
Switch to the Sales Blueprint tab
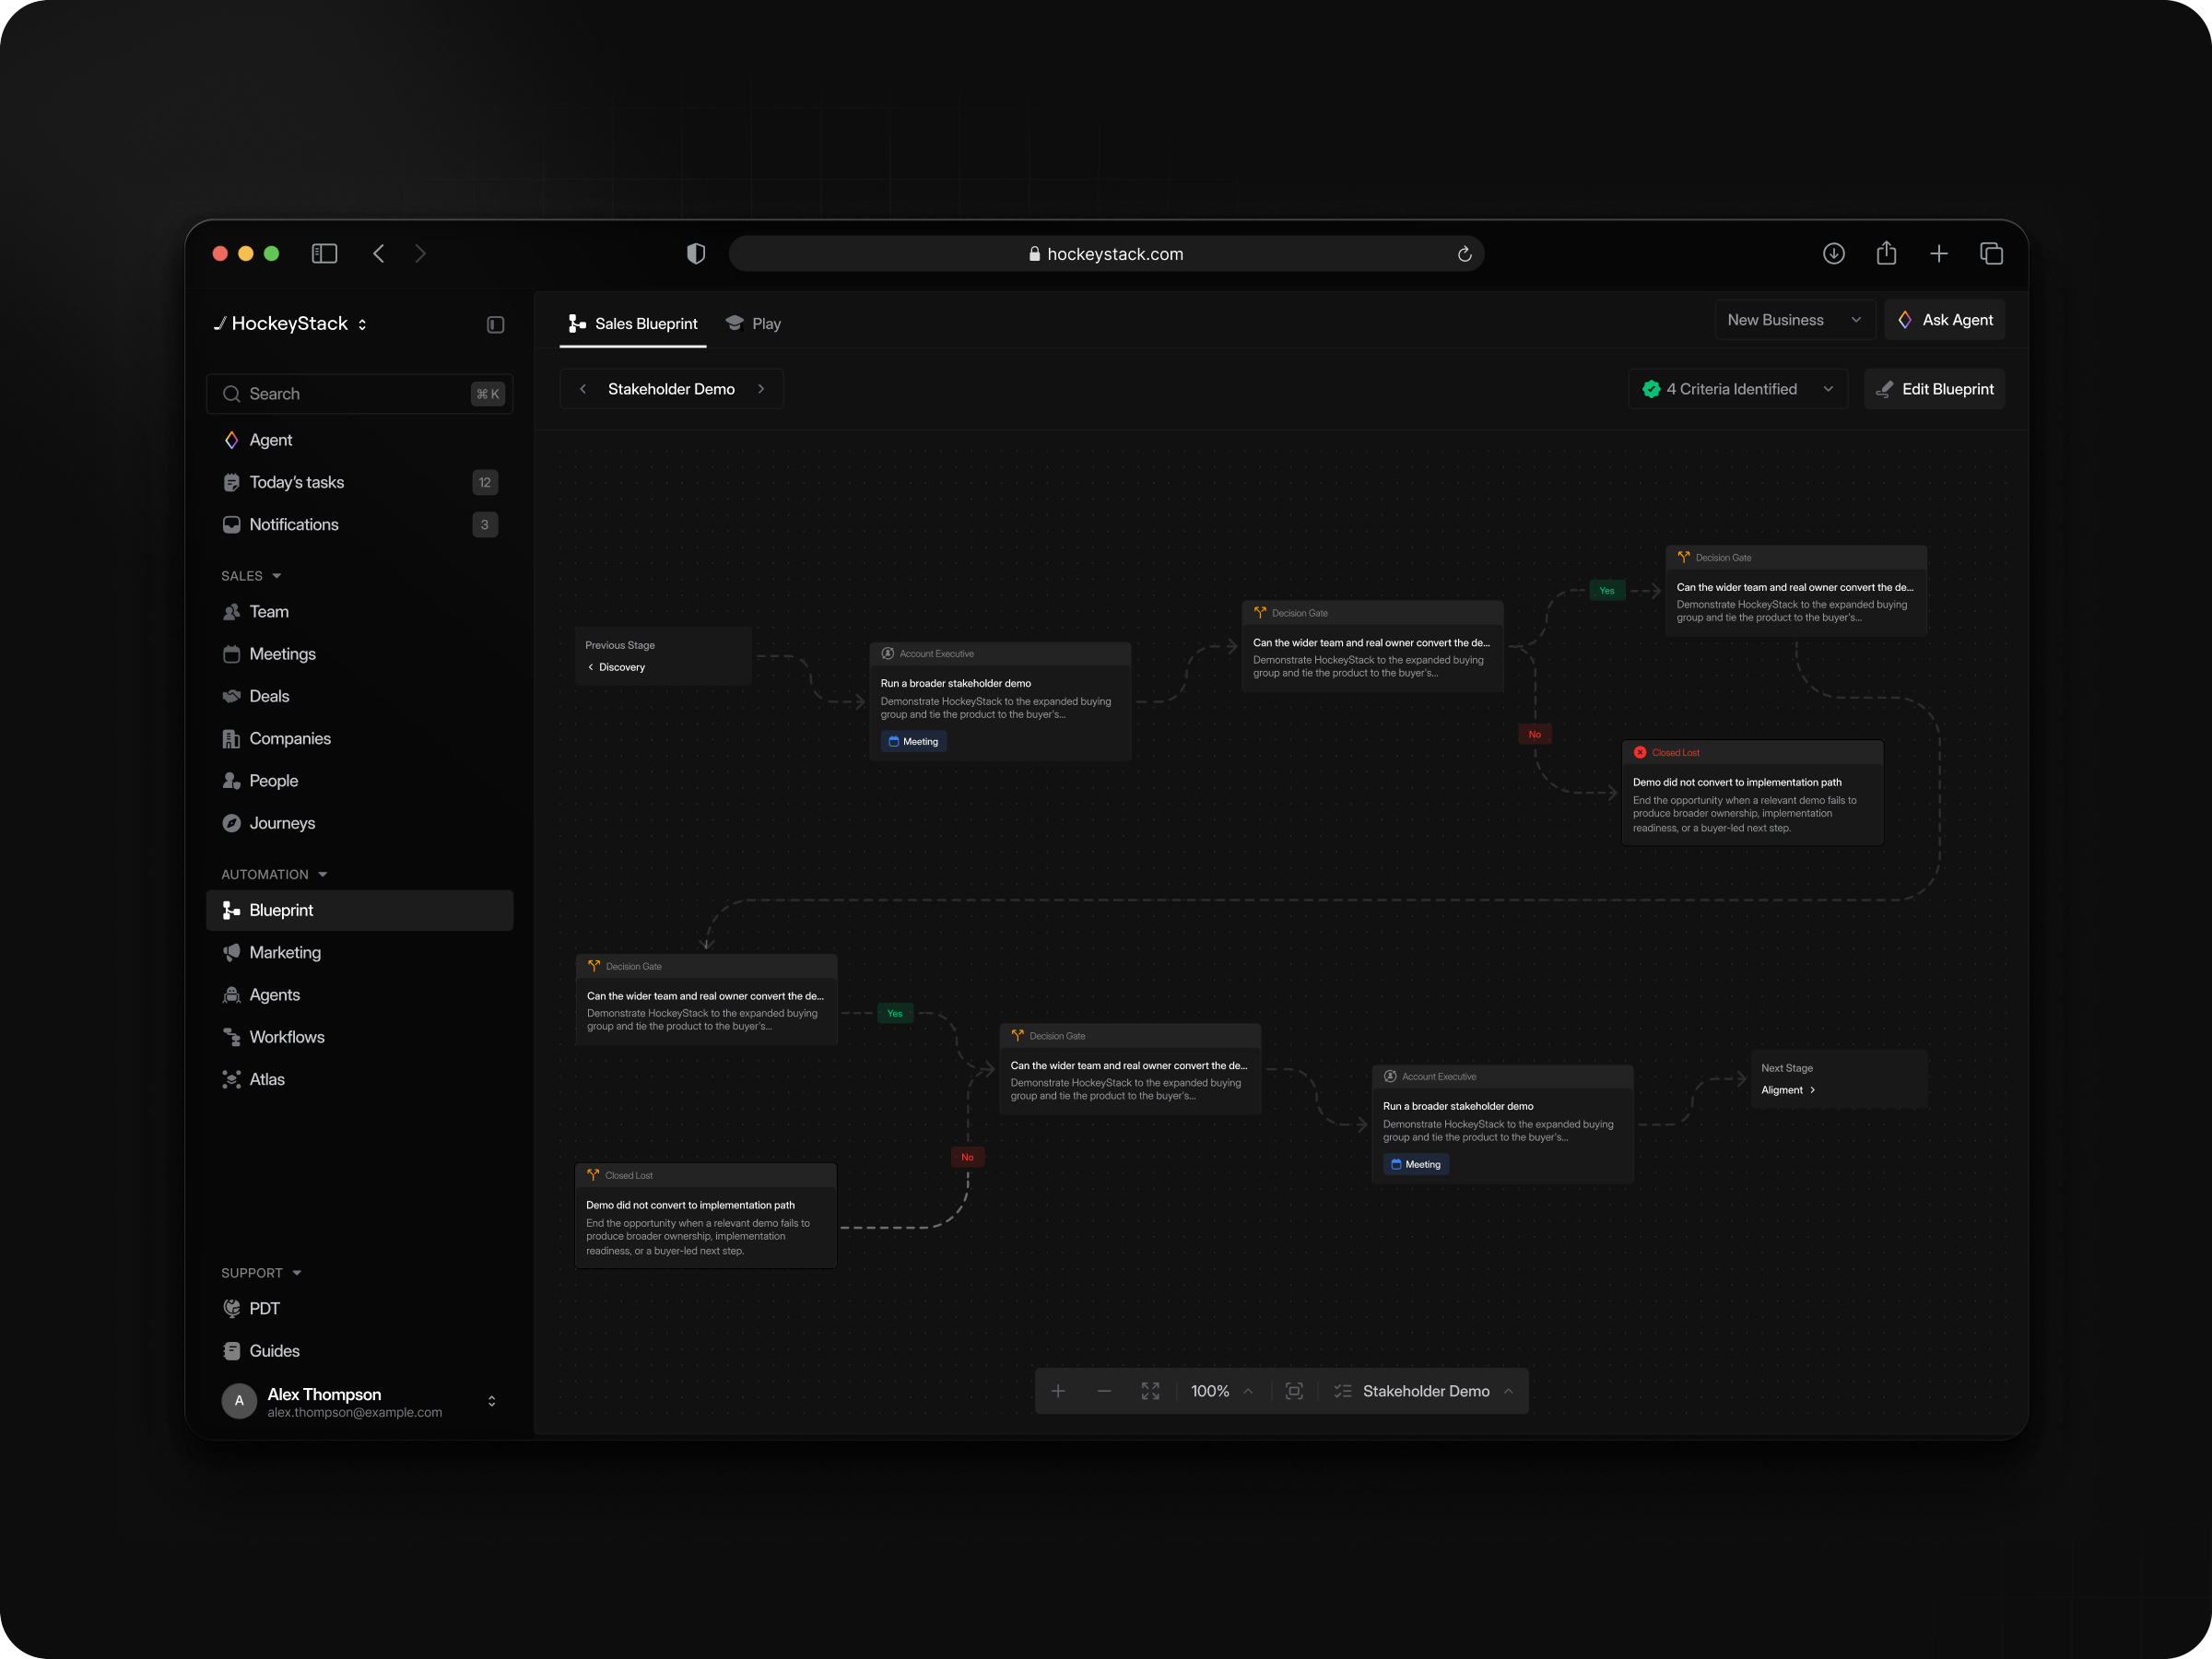coord(633,323)
